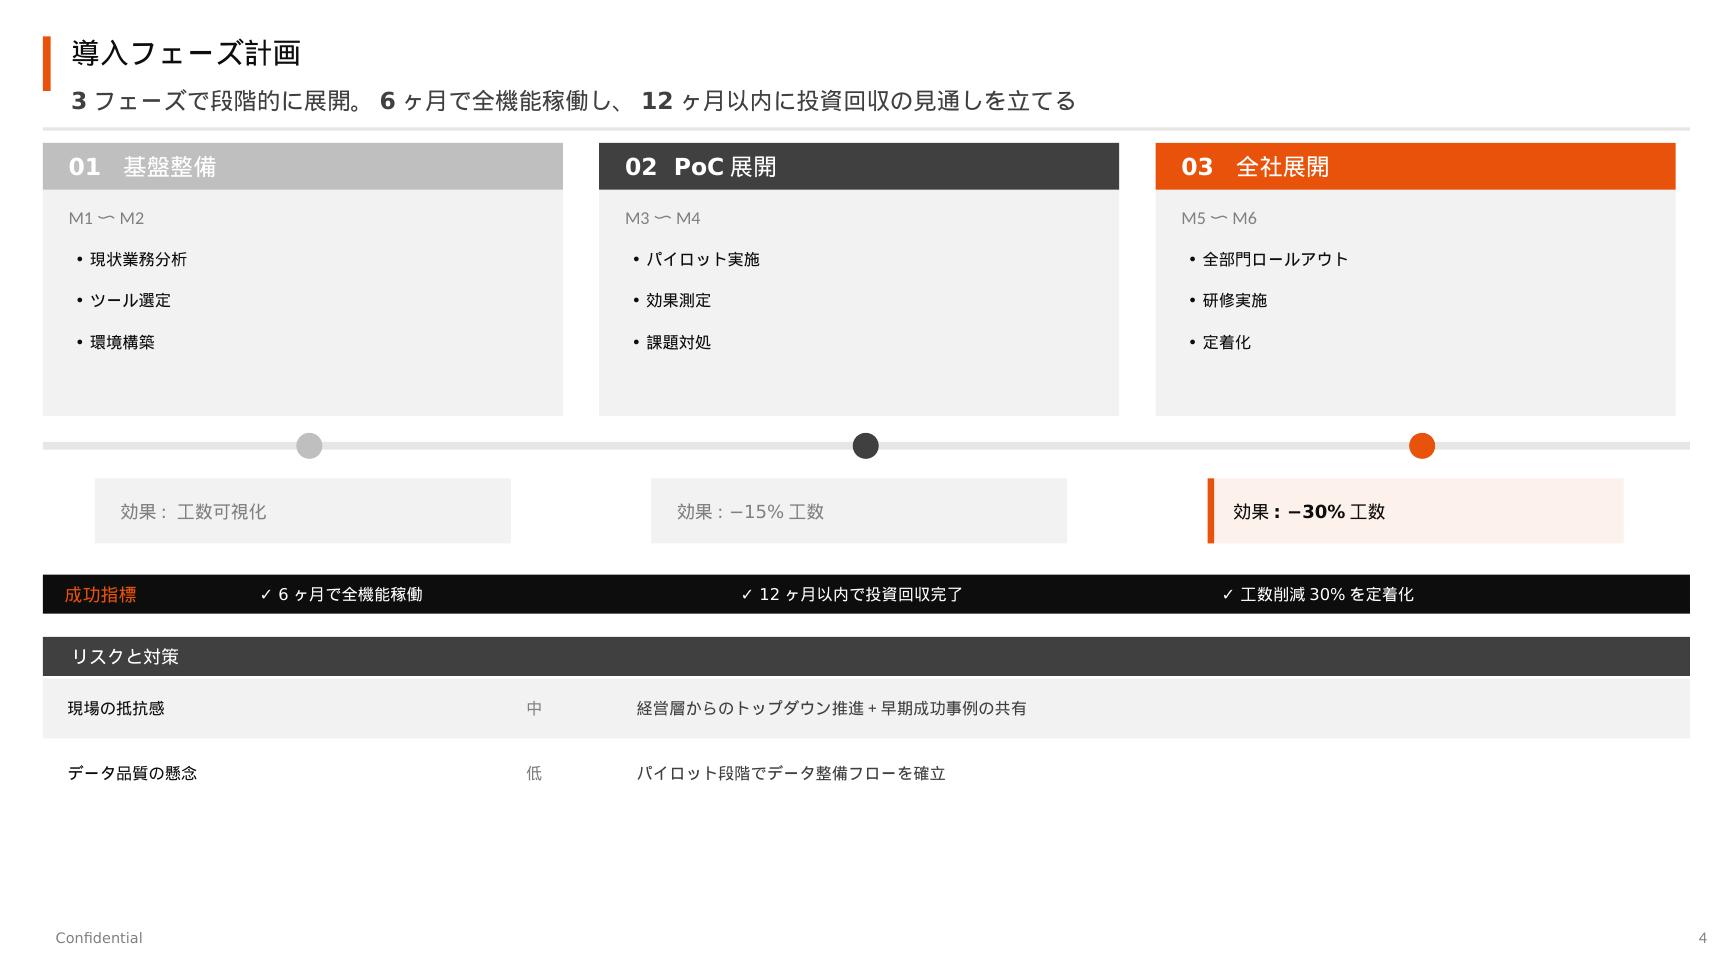Screen dimensions: 1734x975
Task: Click the checkmark beside 工数削減 30% を定着化
Action: [1227, 593]
